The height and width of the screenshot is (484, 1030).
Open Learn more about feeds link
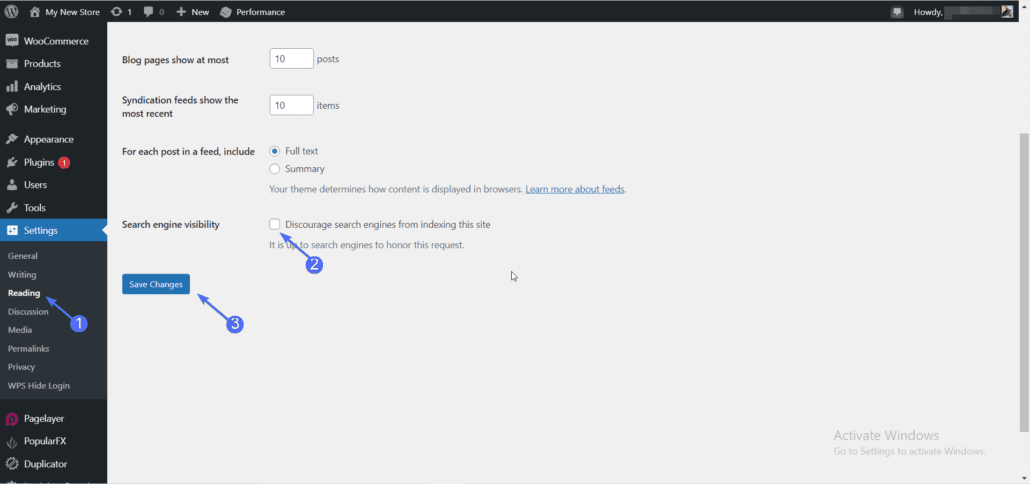pos(575,189)
